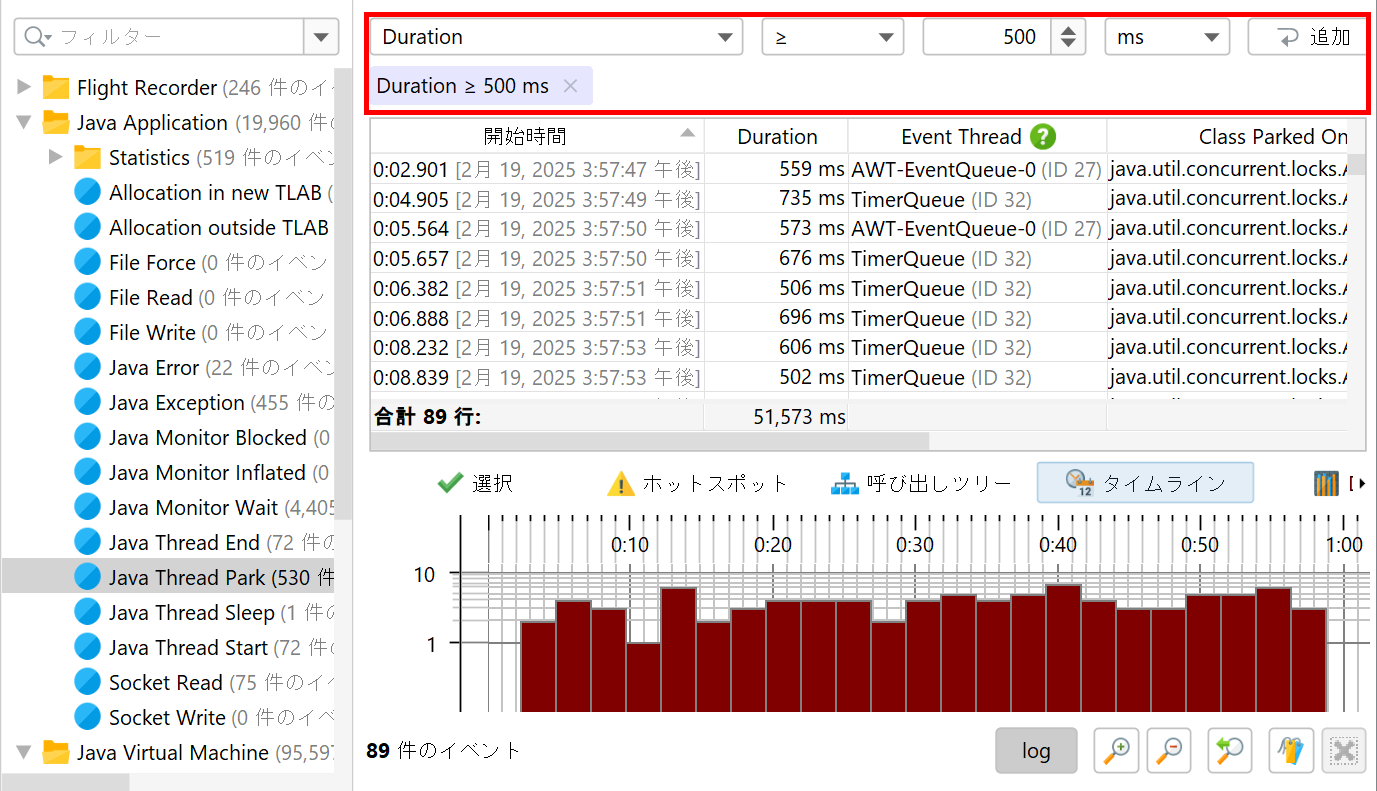1377x791 pixels.
Task: Open the ≥ comparison operator dropdown
Action: coord(885,38)
